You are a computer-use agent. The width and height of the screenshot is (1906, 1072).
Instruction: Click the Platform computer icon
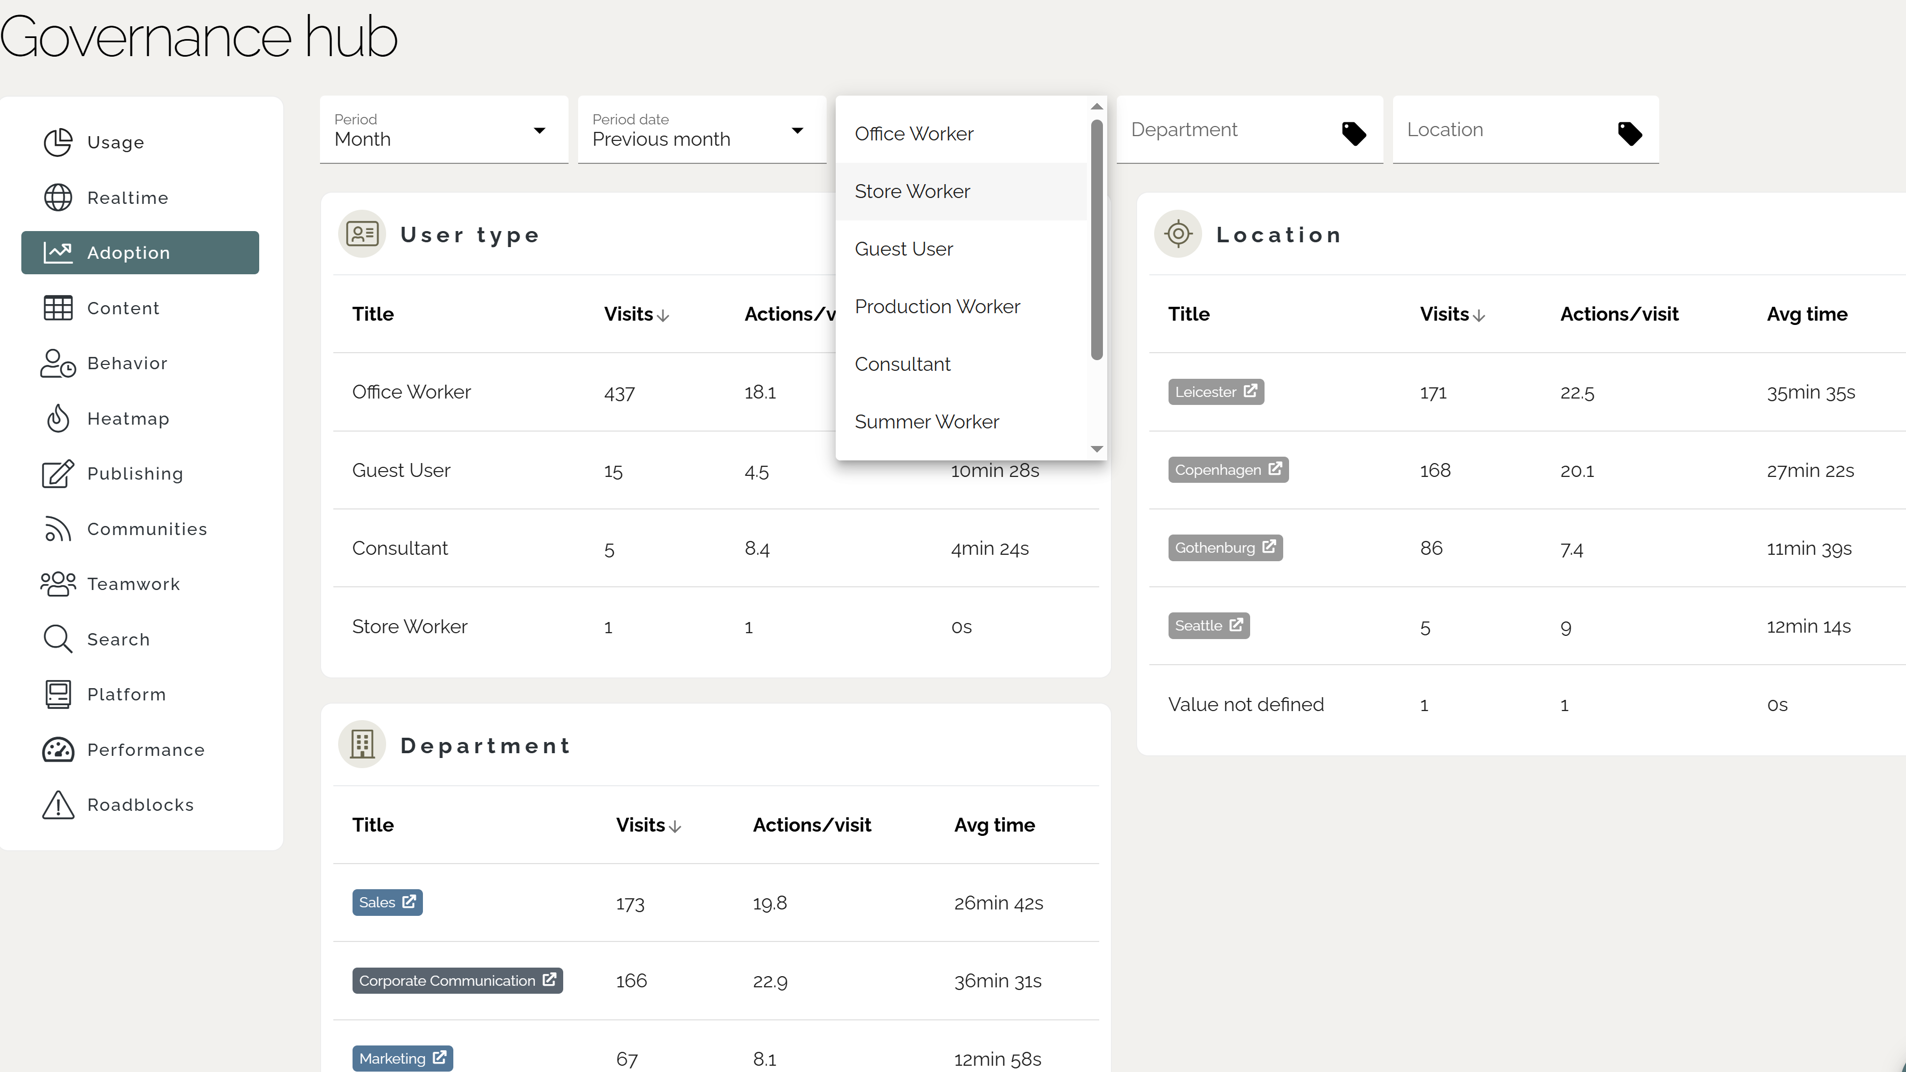click(x=58, y=694)
